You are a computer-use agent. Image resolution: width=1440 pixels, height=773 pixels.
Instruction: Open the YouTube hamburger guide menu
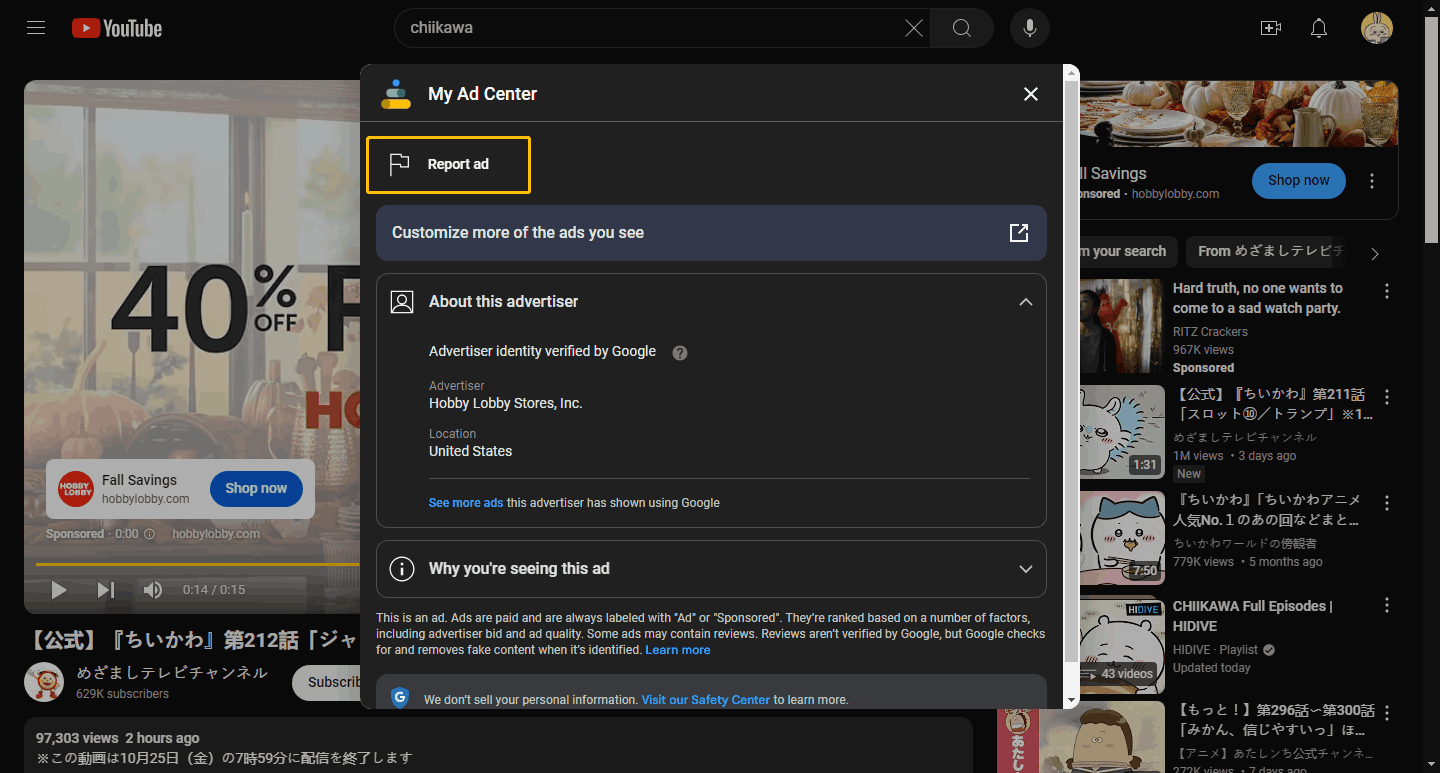(36, 28)
